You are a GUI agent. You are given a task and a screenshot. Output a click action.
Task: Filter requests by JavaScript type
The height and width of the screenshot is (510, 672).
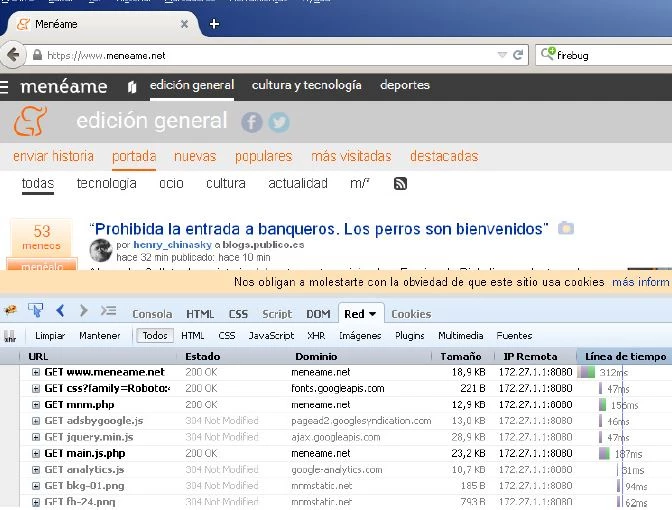tap(271, 336)
